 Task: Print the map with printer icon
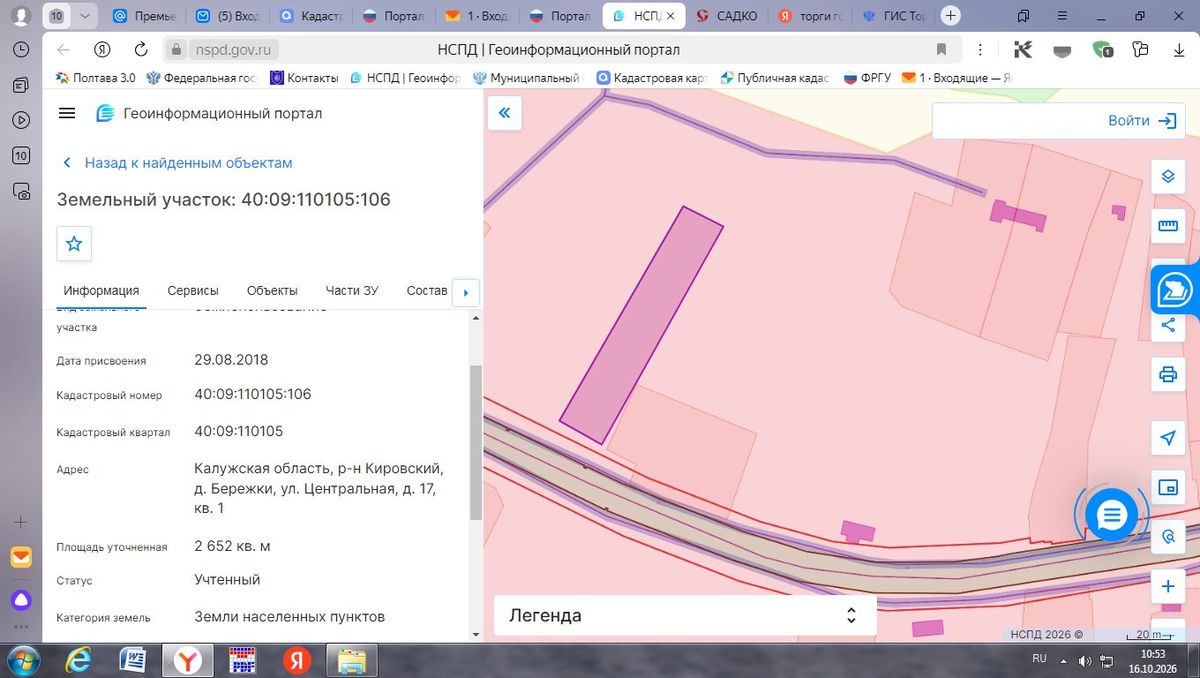pos(1167,375)
